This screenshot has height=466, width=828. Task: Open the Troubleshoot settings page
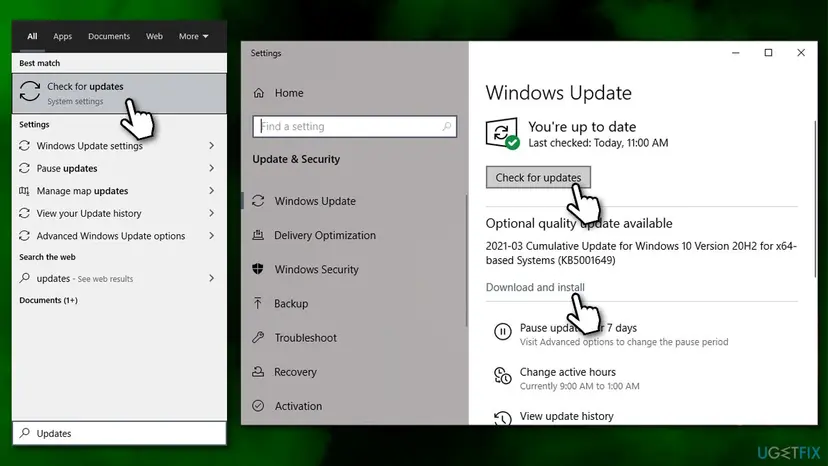click(305, 338)
